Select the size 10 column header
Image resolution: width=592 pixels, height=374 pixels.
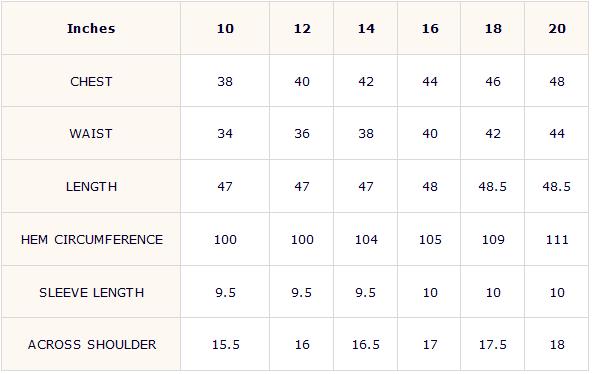[x=225, y=29]
